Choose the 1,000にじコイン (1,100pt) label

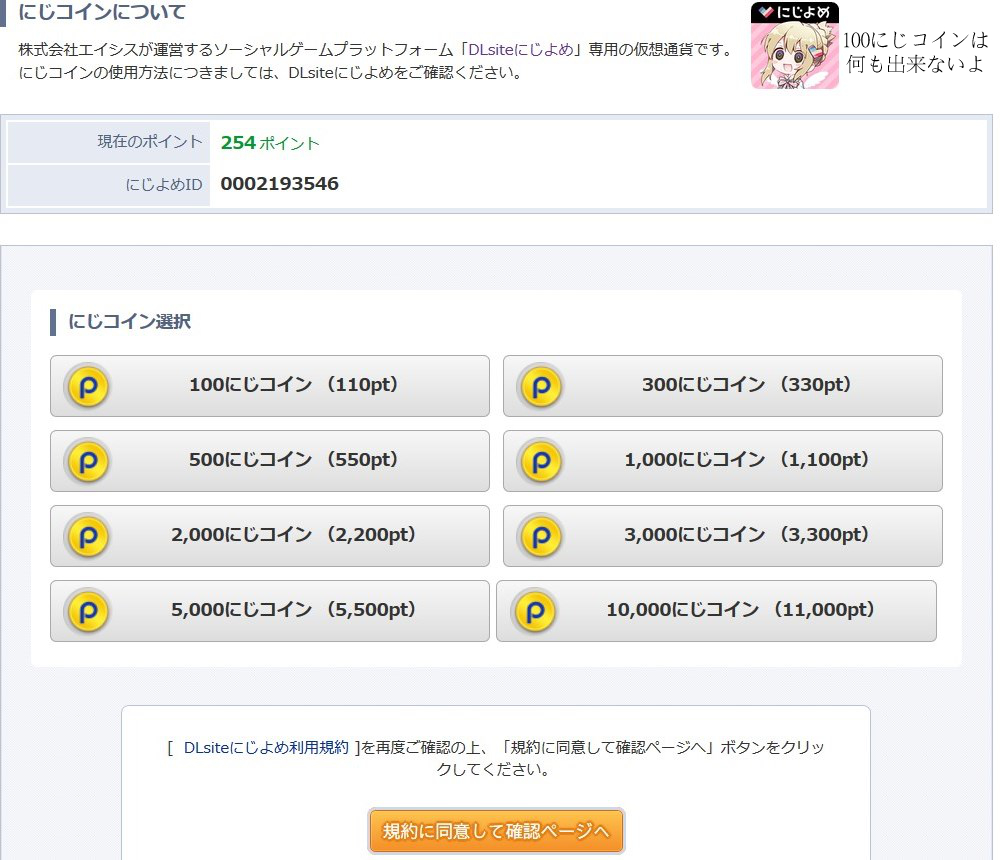(747, 460)
